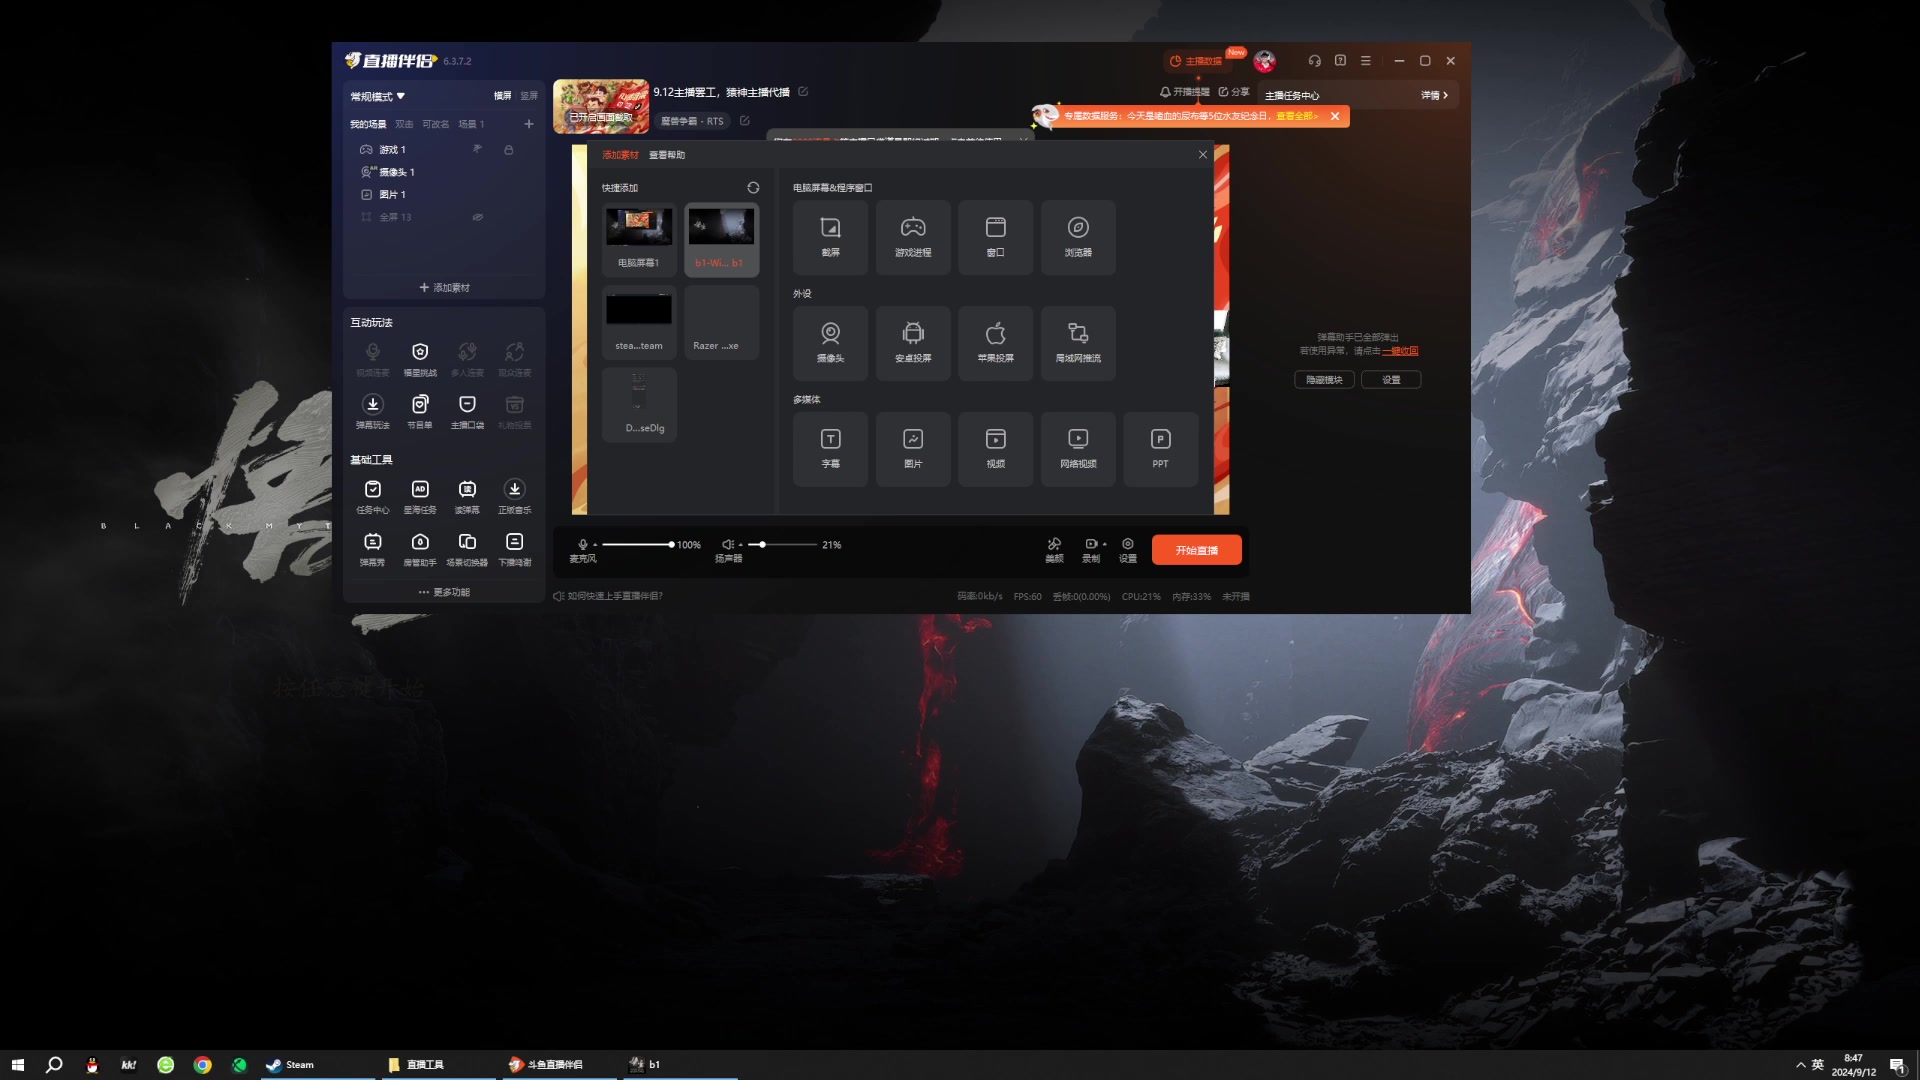Add a 浏览器 browser source

pos(1078,237)
